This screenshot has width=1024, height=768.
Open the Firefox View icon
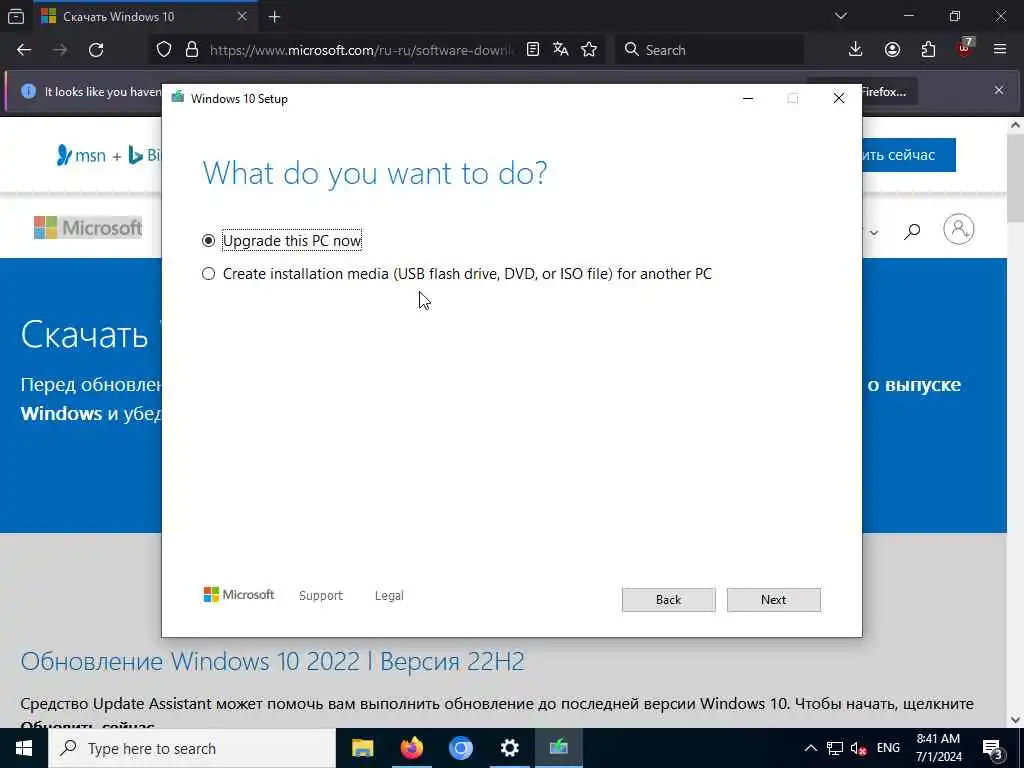[x=16, y=16]
